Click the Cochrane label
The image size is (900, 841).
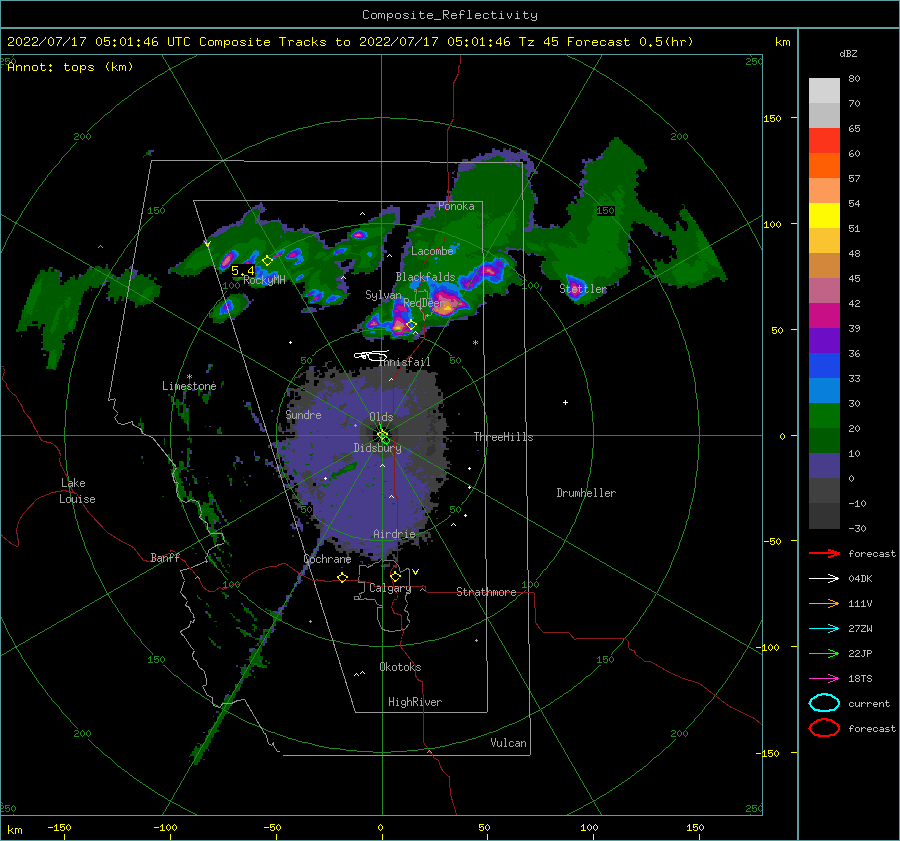tap(327, 559)
